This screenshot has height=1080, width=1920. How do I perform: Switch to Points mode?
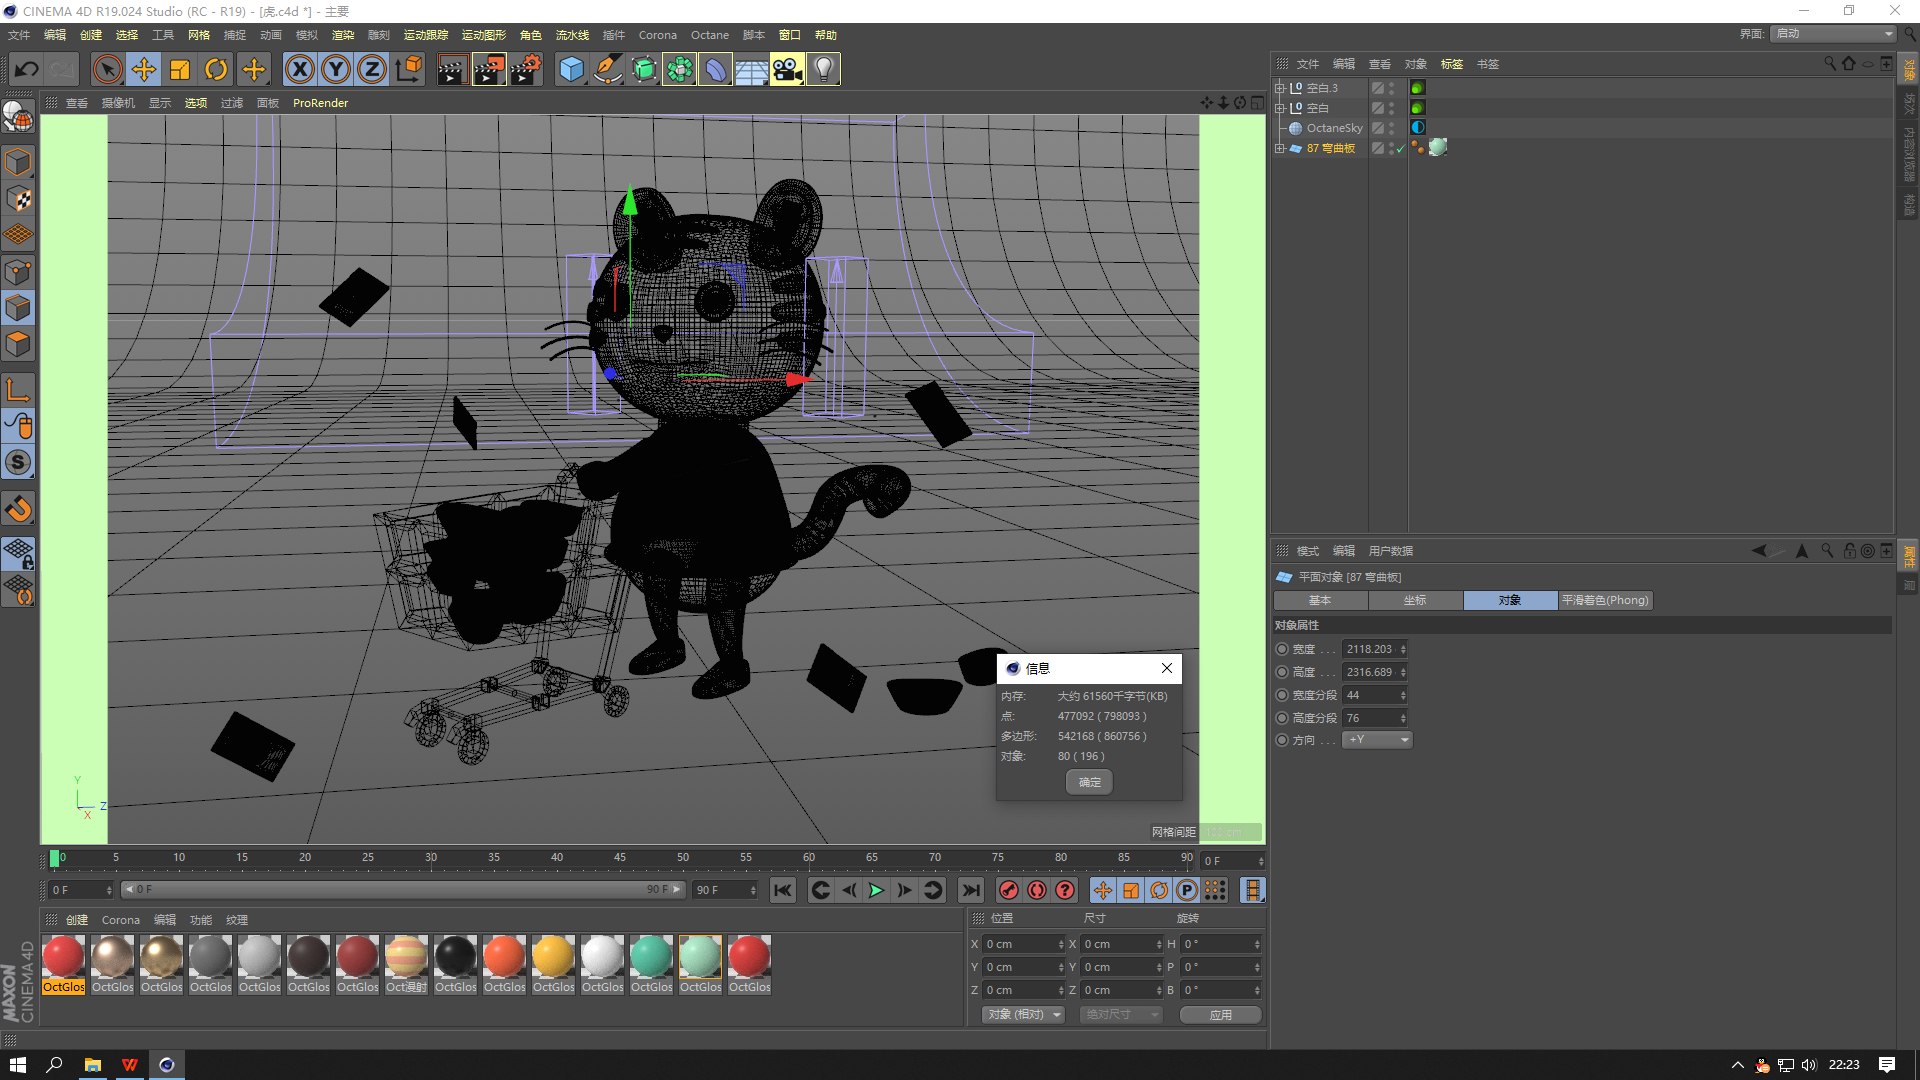pyautogui.click(x=18, y=272)
